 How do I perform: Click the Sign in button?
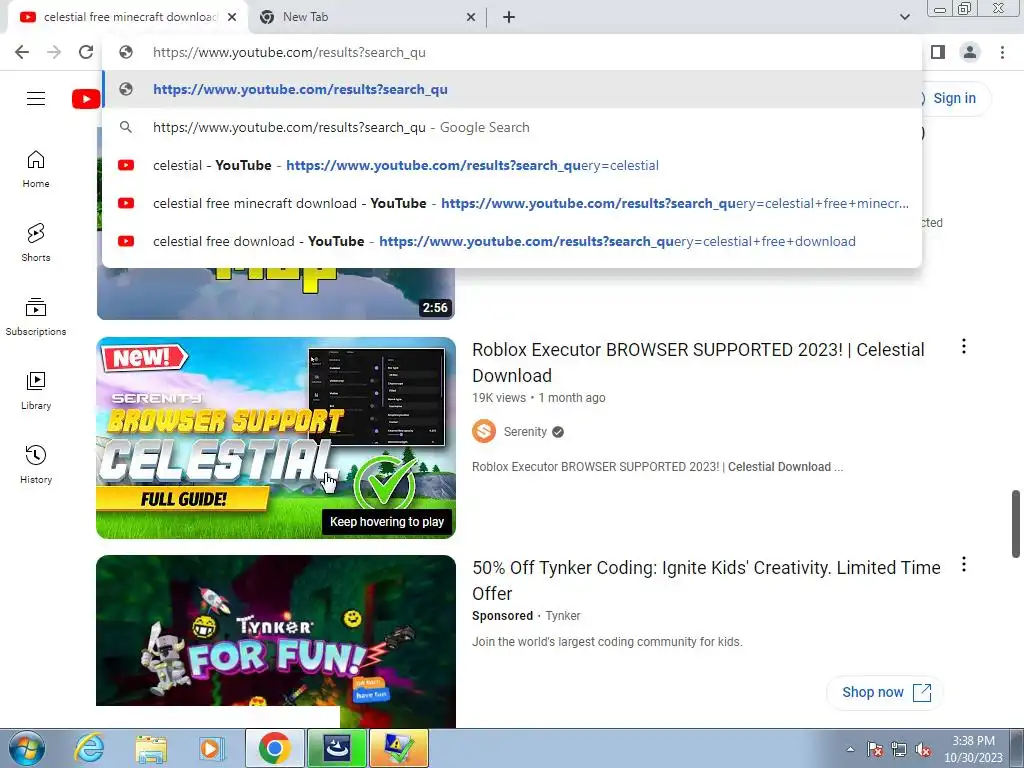[953, 99]
